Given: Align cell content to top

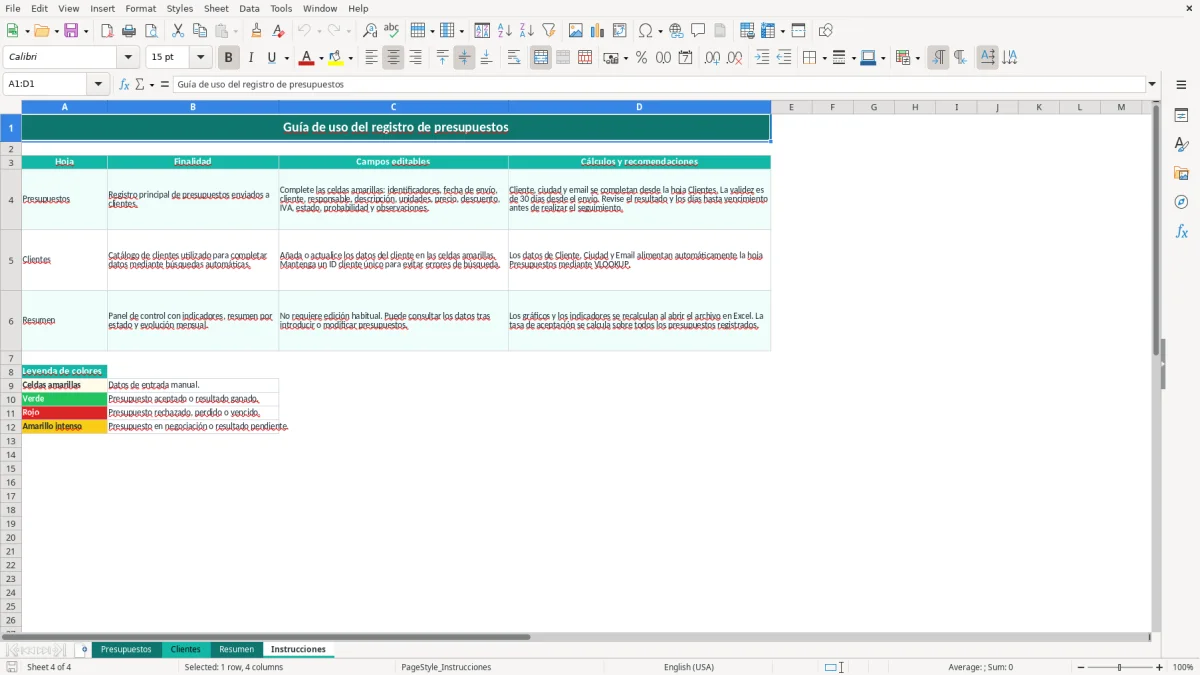Looking at the screenshot, I should [443, 58].
